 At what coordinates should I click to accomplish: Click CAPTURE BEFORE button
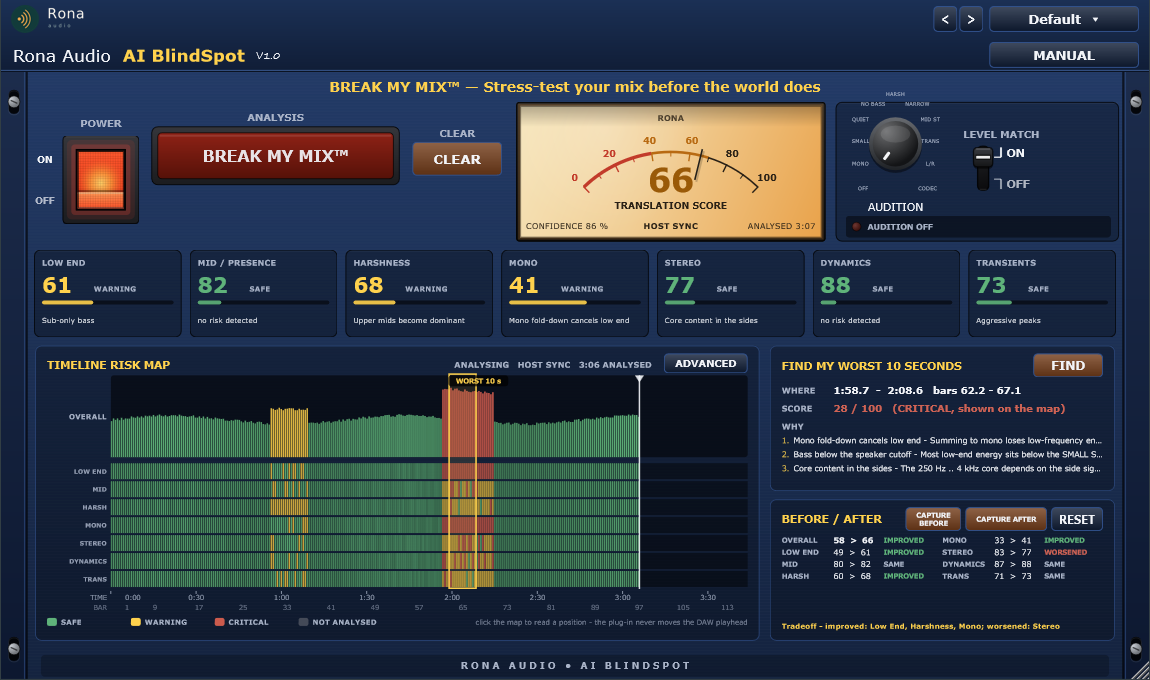[x=933, y=519]
